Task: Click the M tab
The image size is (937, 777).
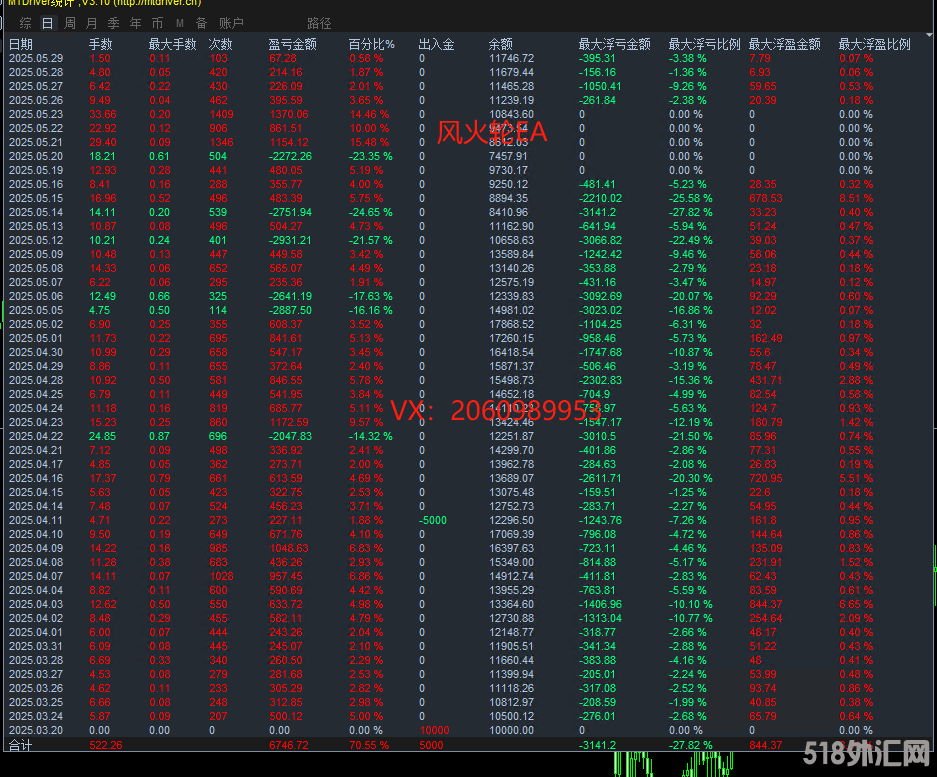Action: point(179,22)
